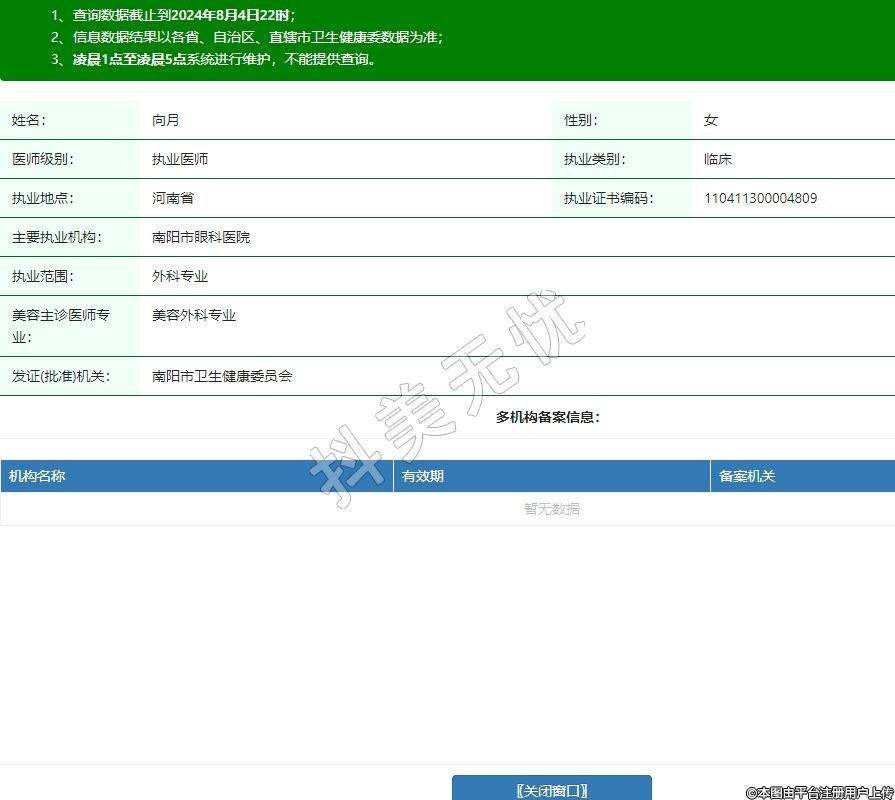Click the 姓名 field label
This screenshot has width=895, height=800.
(29, 120)
